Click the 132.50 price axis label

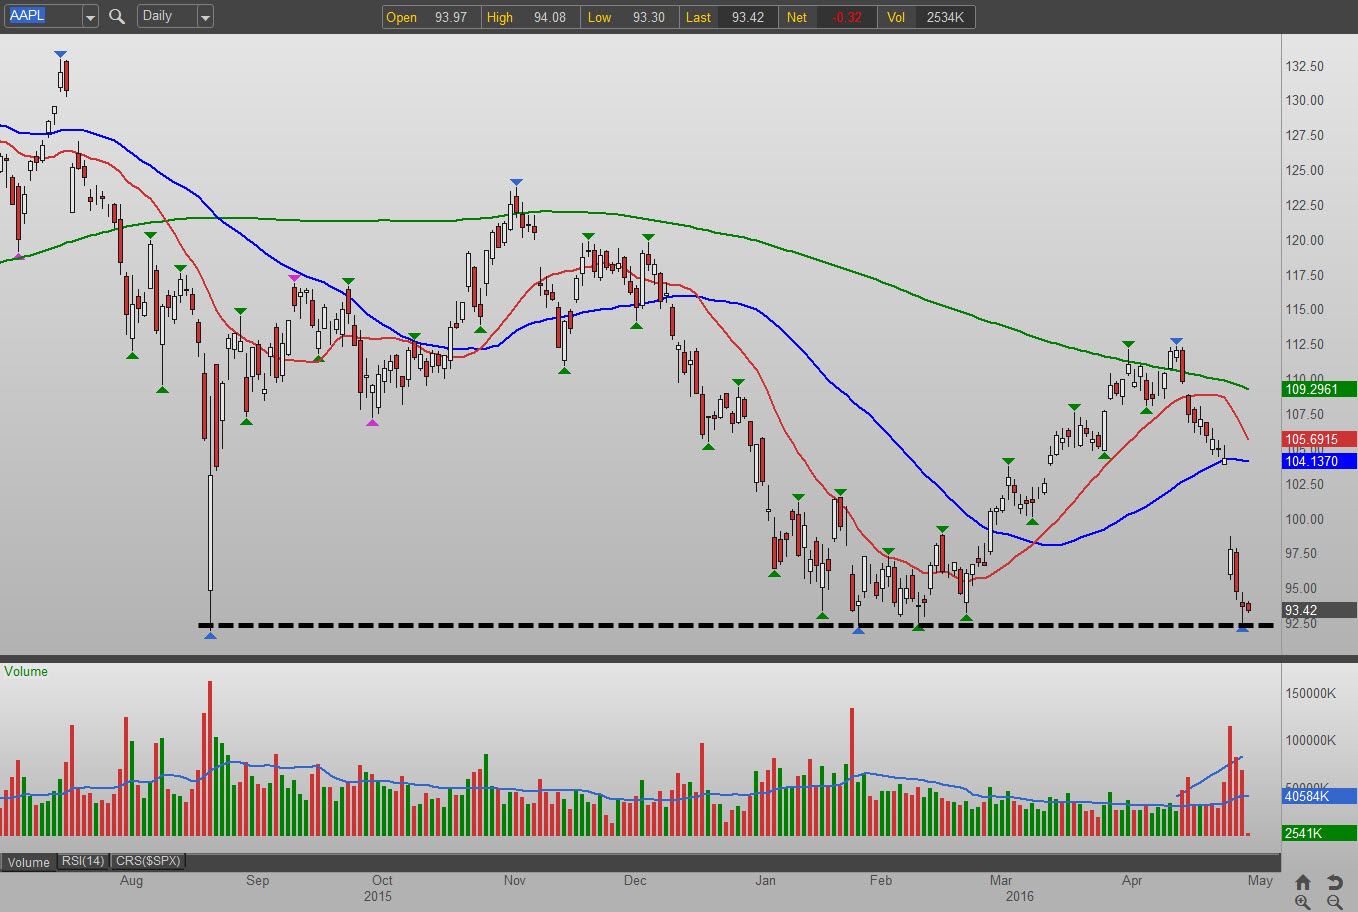pos(1305,66)
